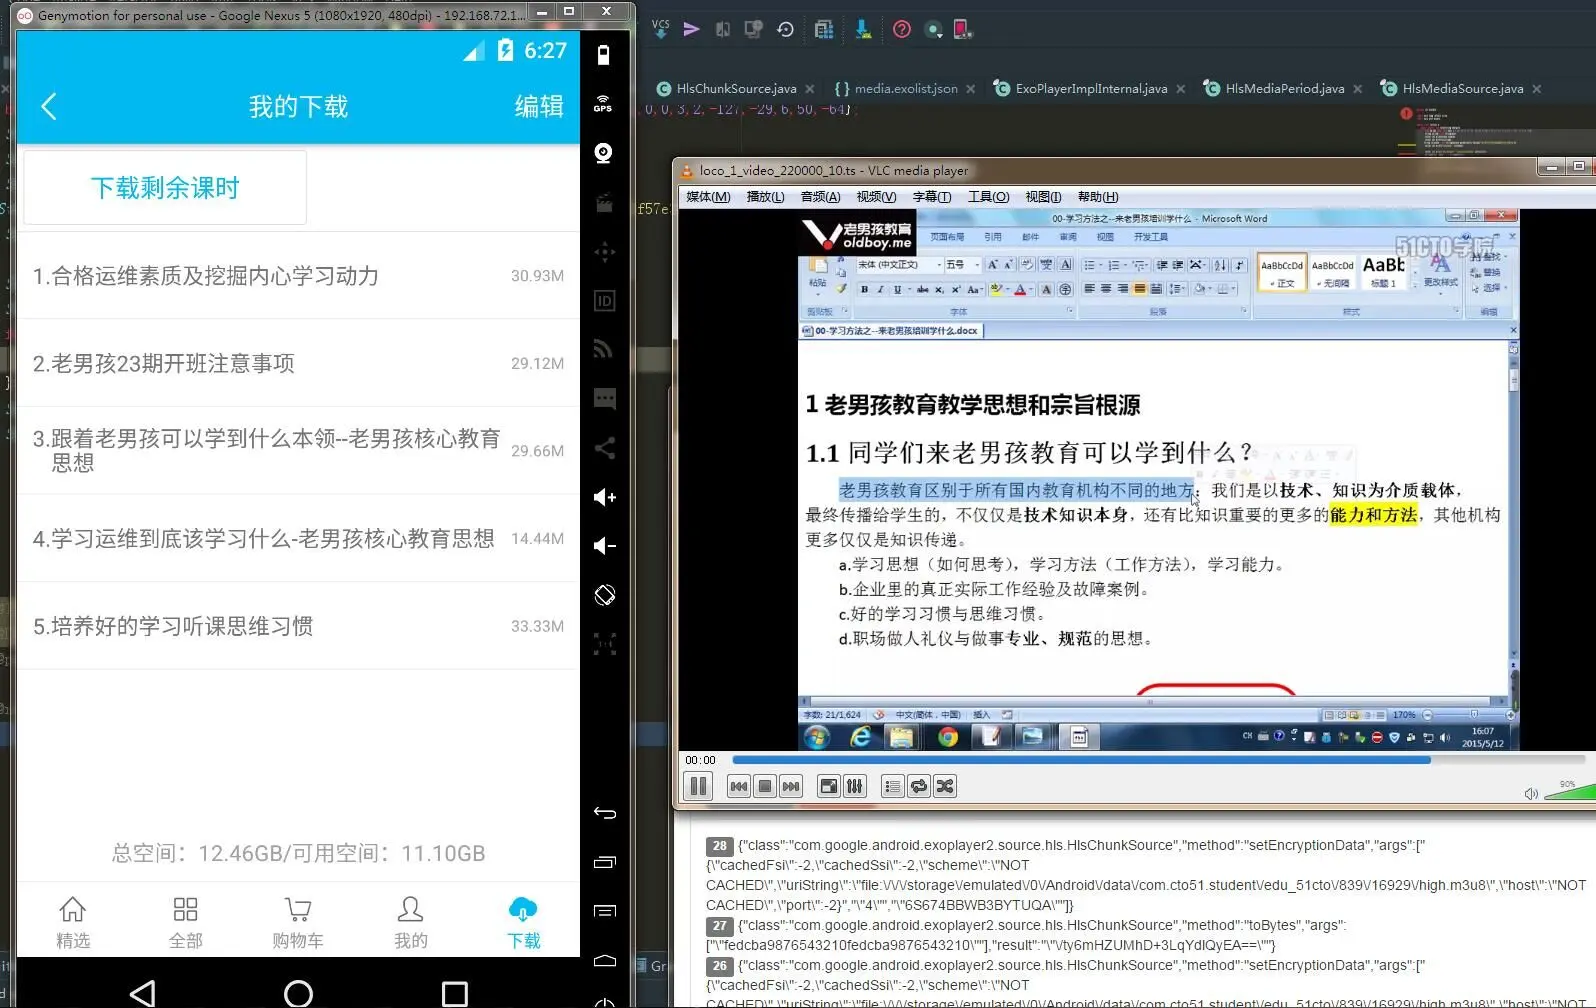Open the red help question mark icon
The image size is (1596, 1008).
click(902, 29)
